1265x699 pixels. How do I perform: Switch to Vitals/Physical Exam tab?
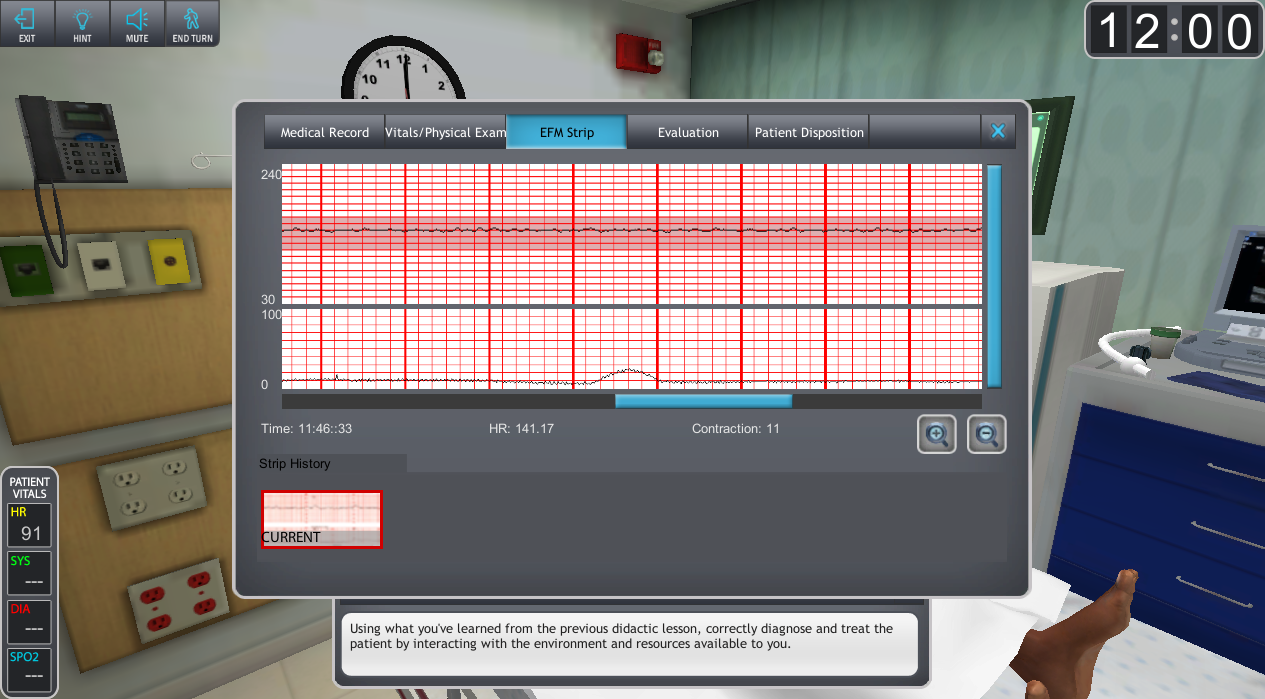click(445, 132)
